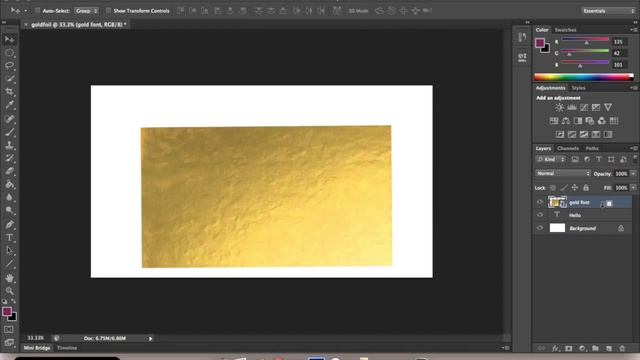
Task: Add a Vibrance adjustment
Action: tap(608, 107)
